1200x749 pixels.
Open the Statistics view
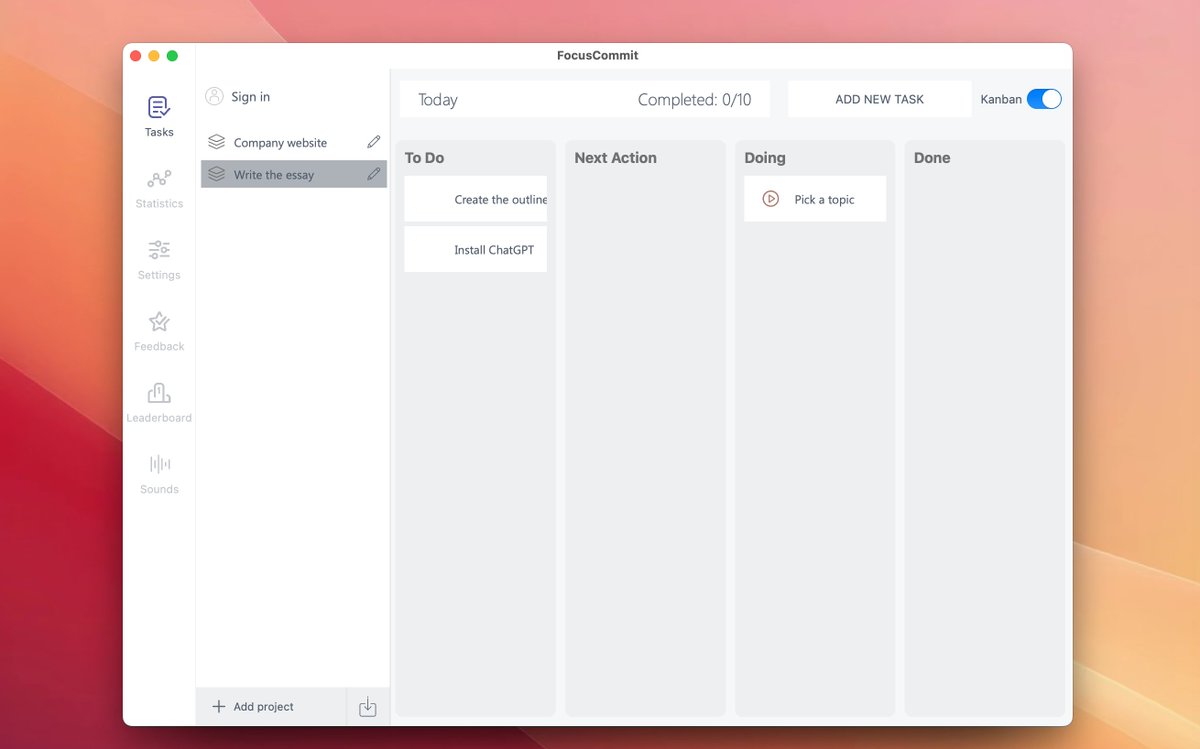pyautogui.click(x=159, y=188)
